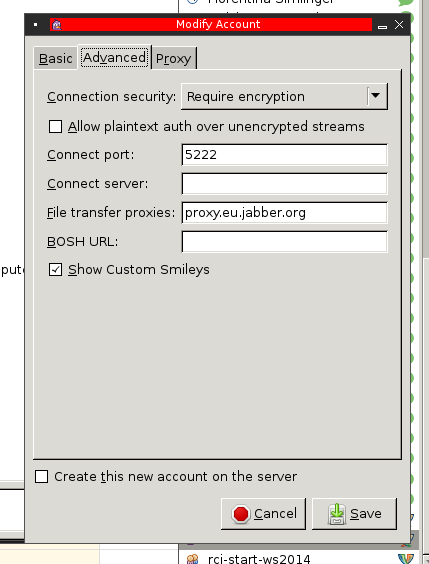The height and width of the screenshot is (564, 429).
Task: Click the window menu dot in title bar
Action: (35, 24)
